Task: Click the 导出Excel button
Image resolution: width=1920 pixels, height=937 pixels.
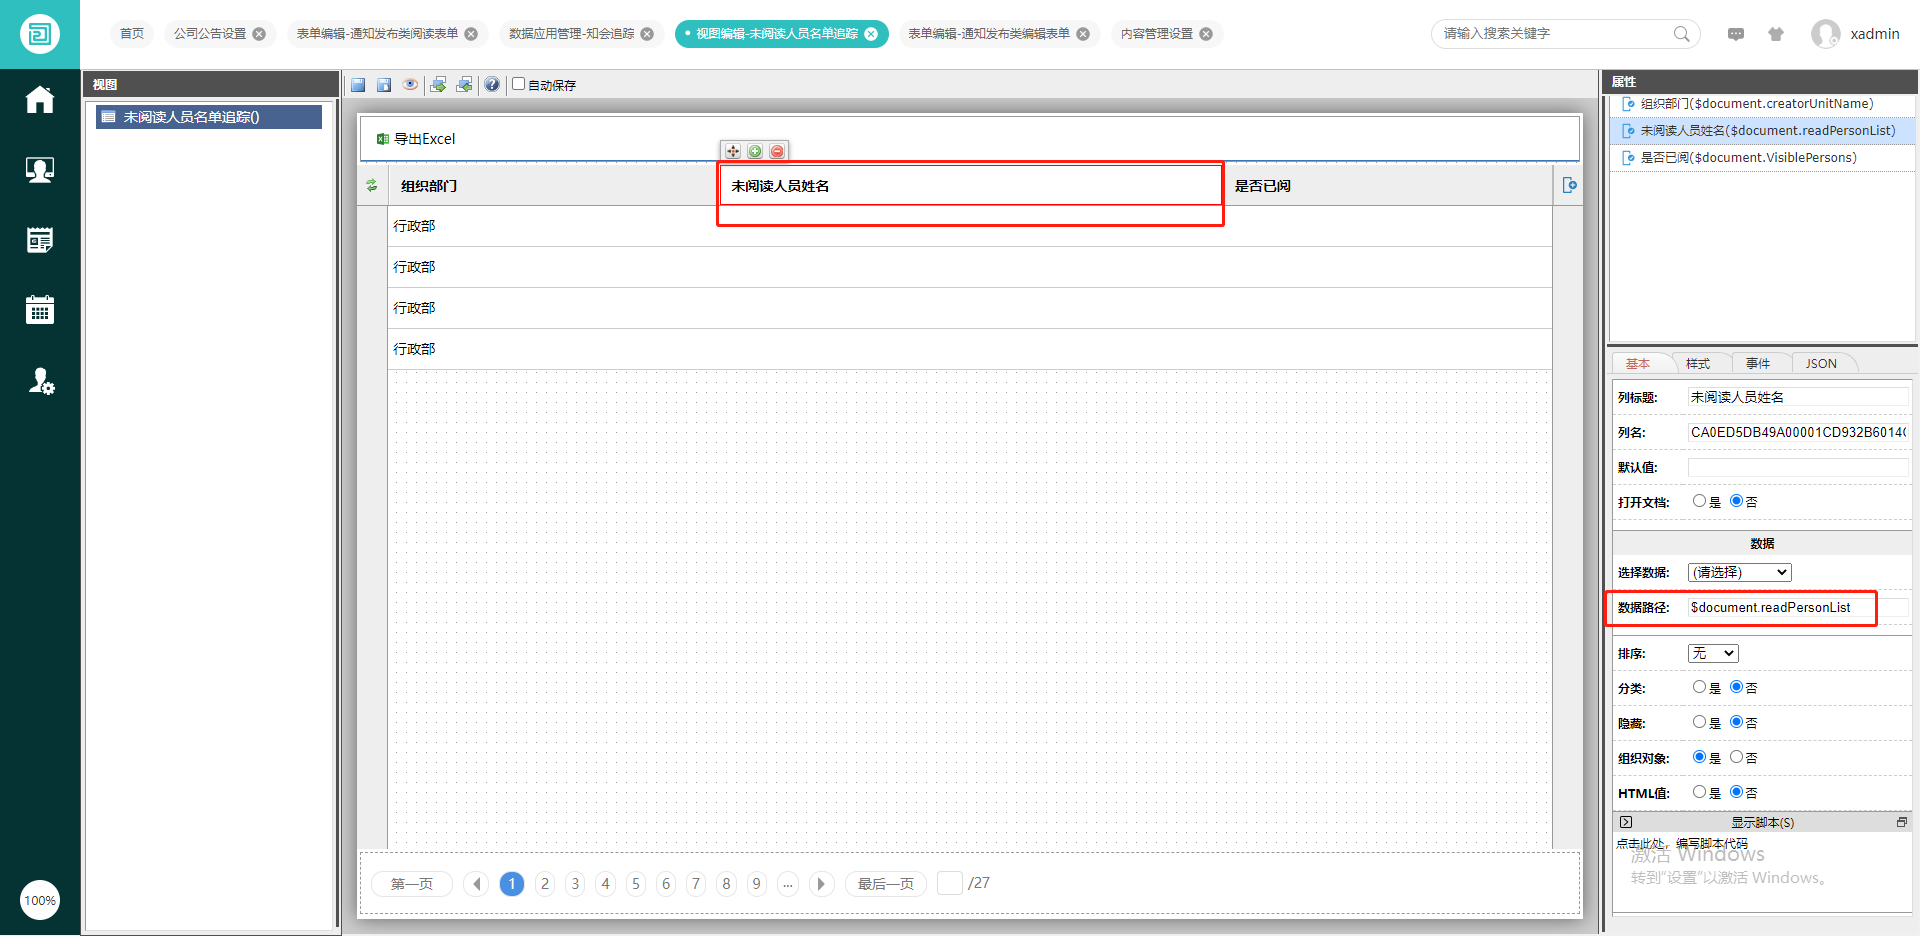Action: (416, 139)
